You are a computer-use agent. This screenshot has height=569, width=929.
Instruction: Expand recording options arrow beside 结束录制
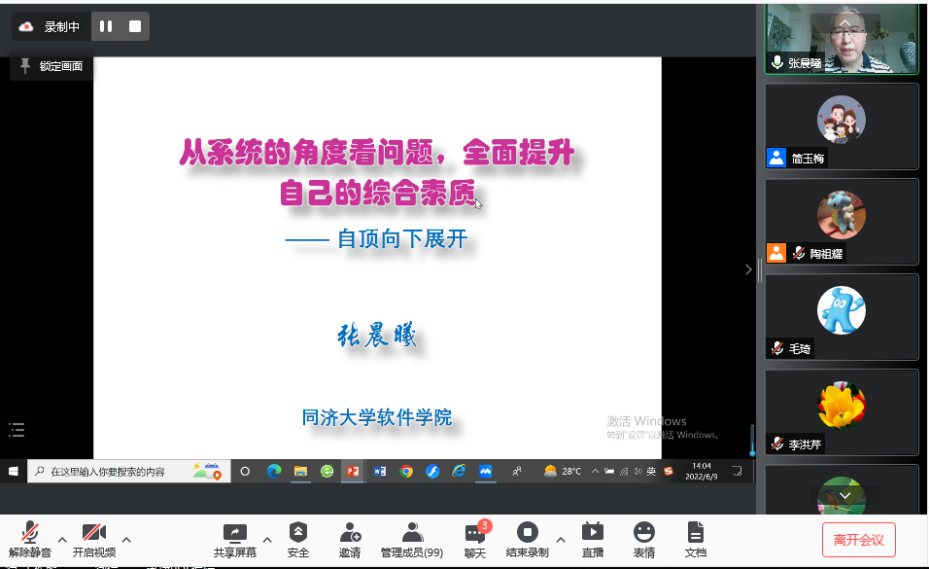[x=560, y=540]
